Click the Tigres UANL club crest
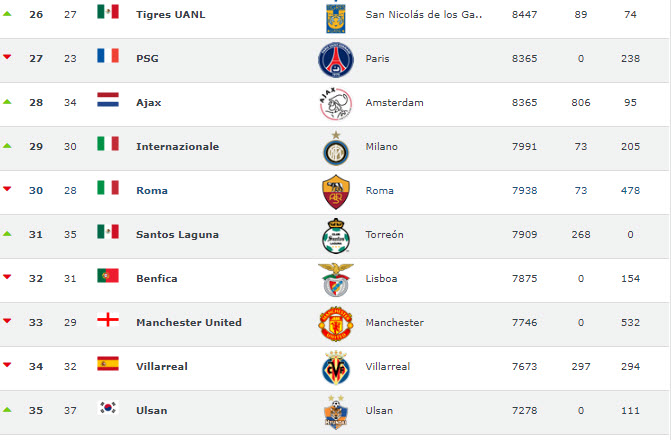The image size is (671, 440). click(x=335, y=15)
